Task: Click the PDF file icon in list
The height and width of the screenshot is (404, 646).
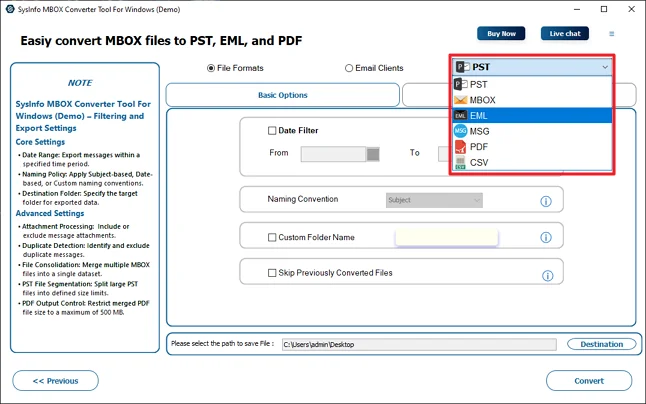Action: tap(460, 147)
